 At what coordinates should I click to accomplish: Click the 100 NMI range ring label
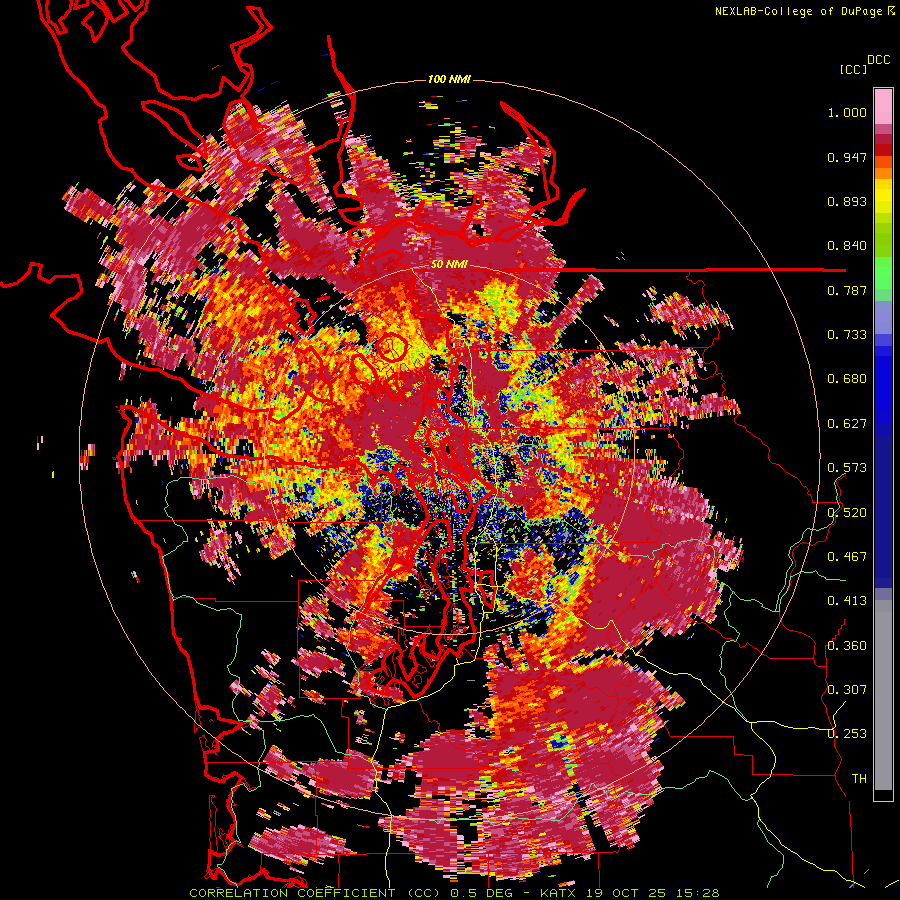[x=449, y=79]
